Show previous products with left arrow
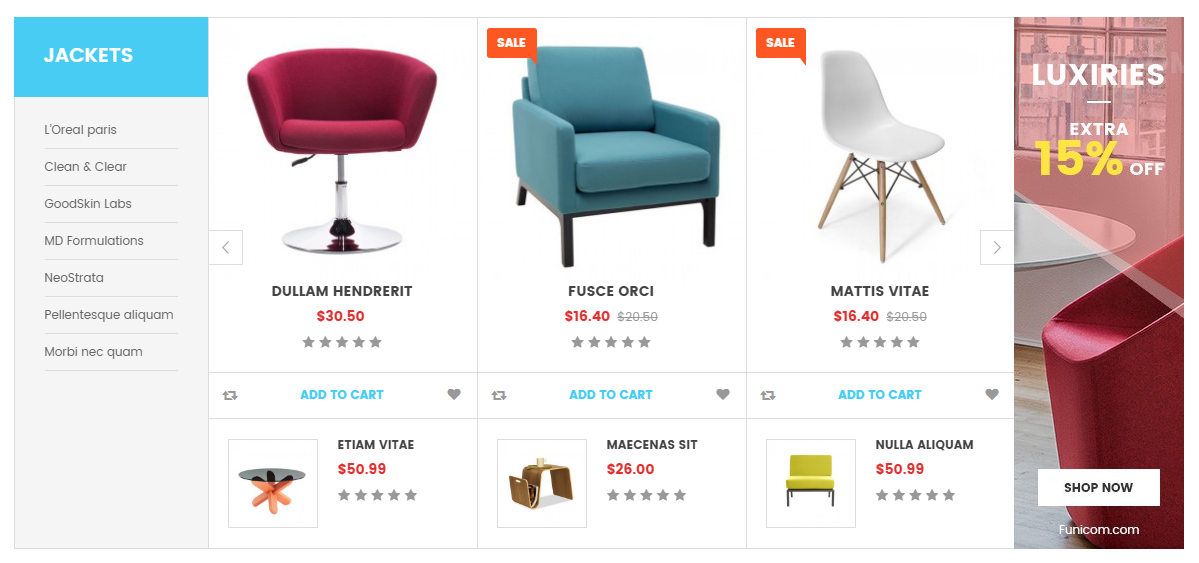The height and width of the screenshot is (563, 1199). (x=226, y=247)
